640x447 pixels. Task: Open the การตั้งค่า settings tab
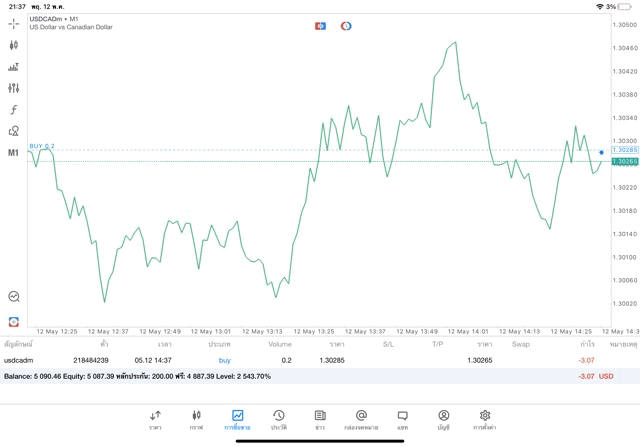tap(485, 419)
